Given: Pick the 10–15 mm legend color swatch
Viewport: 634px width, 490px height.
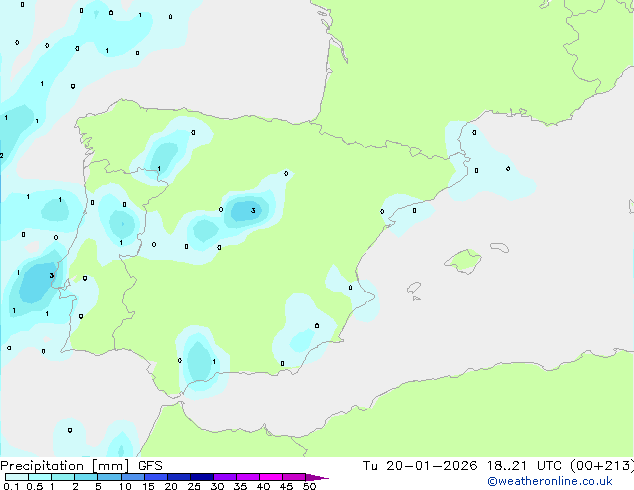Looking at the screenshot, I should point(133,477).
